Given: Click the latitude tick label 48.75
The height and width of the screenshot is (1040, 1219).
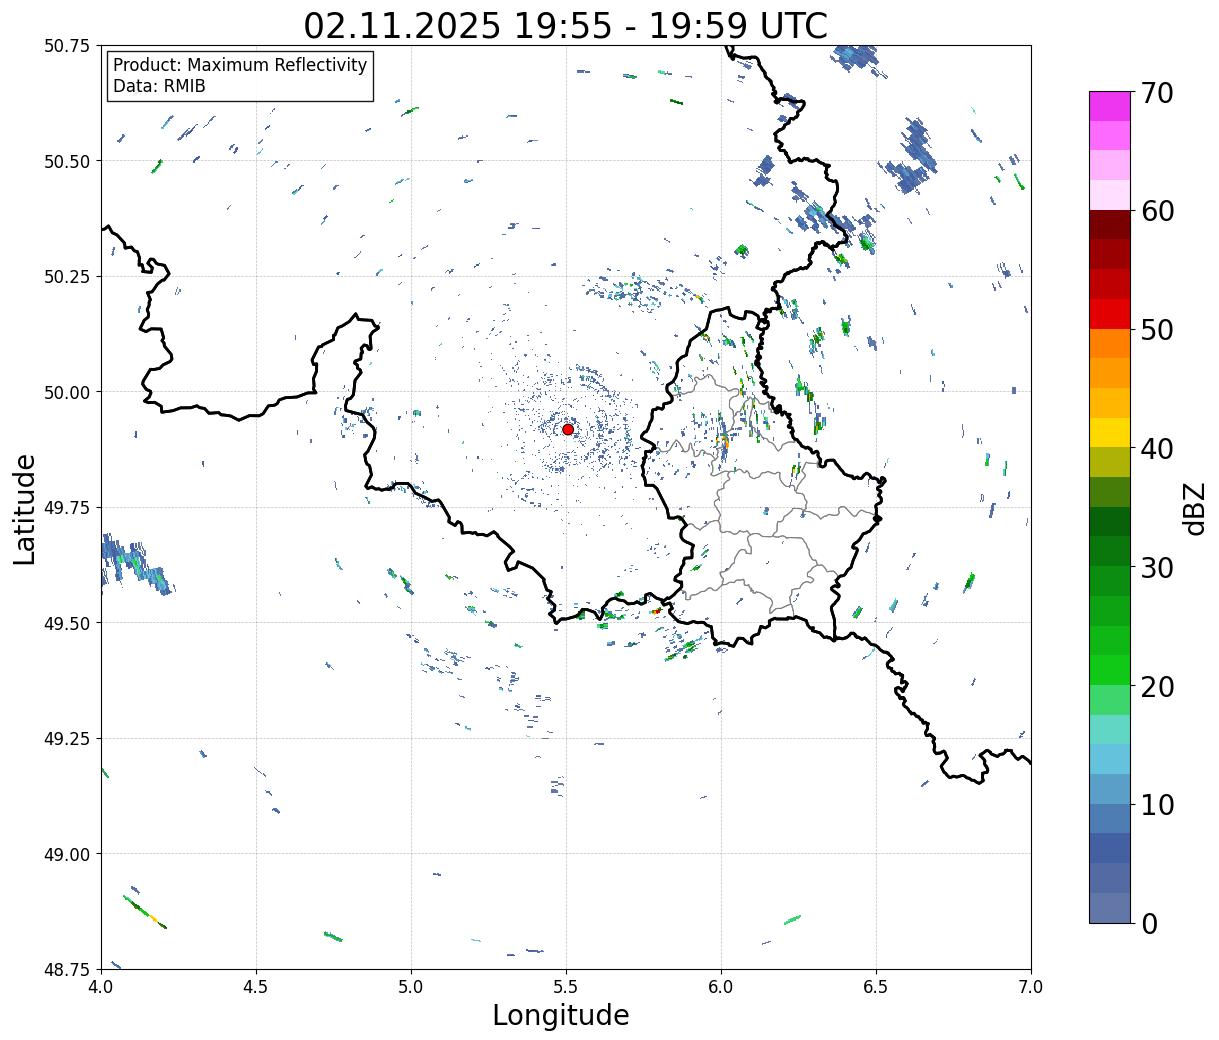Looking at the screenshot, I should click(x=66, y=969).
